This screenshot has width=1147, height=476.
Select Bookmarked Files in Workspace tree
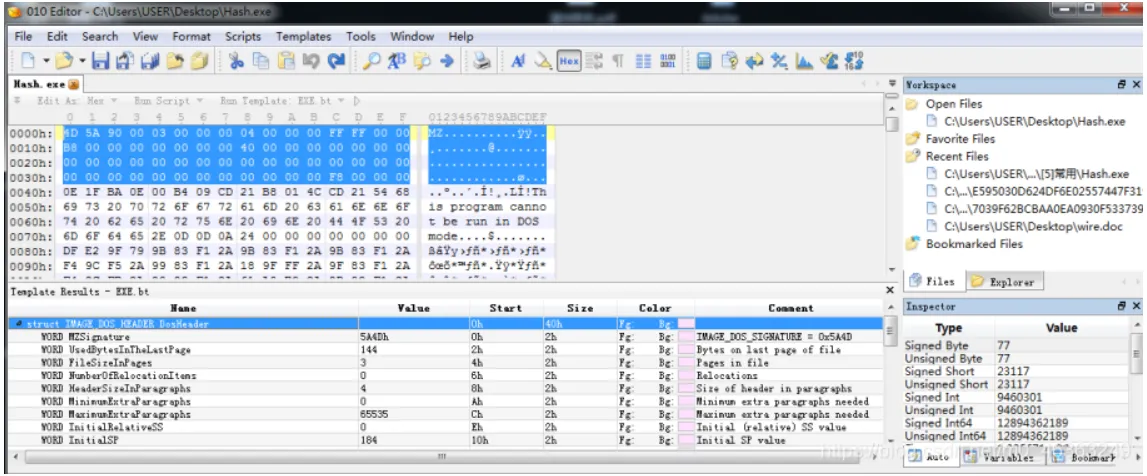pos(974,244)
